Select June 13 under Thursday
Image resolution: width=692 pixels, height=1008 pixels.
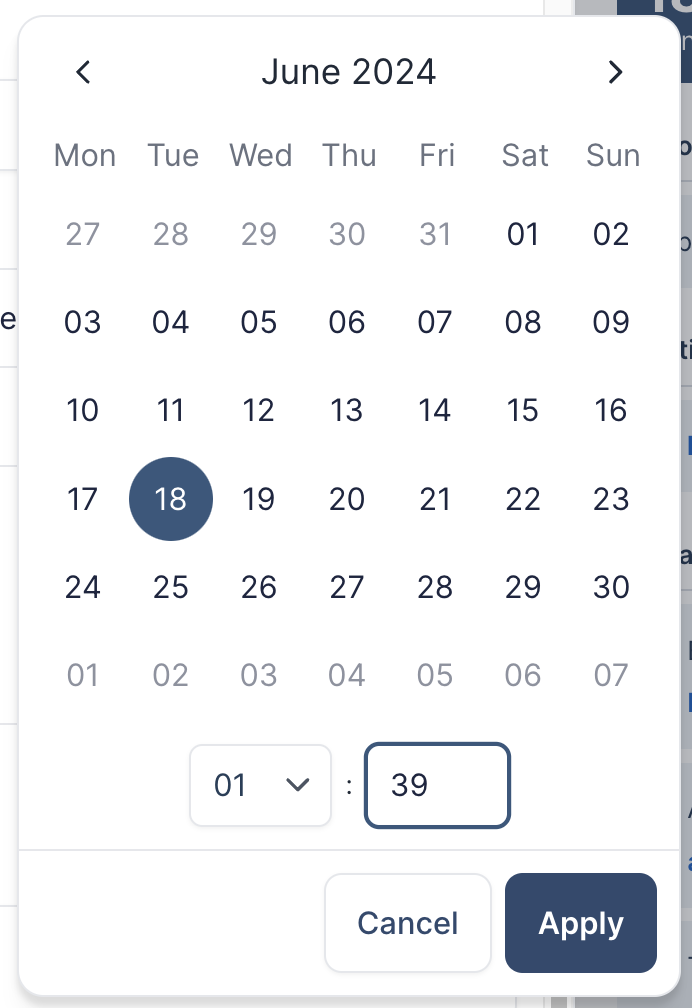(x=346, y=410)
